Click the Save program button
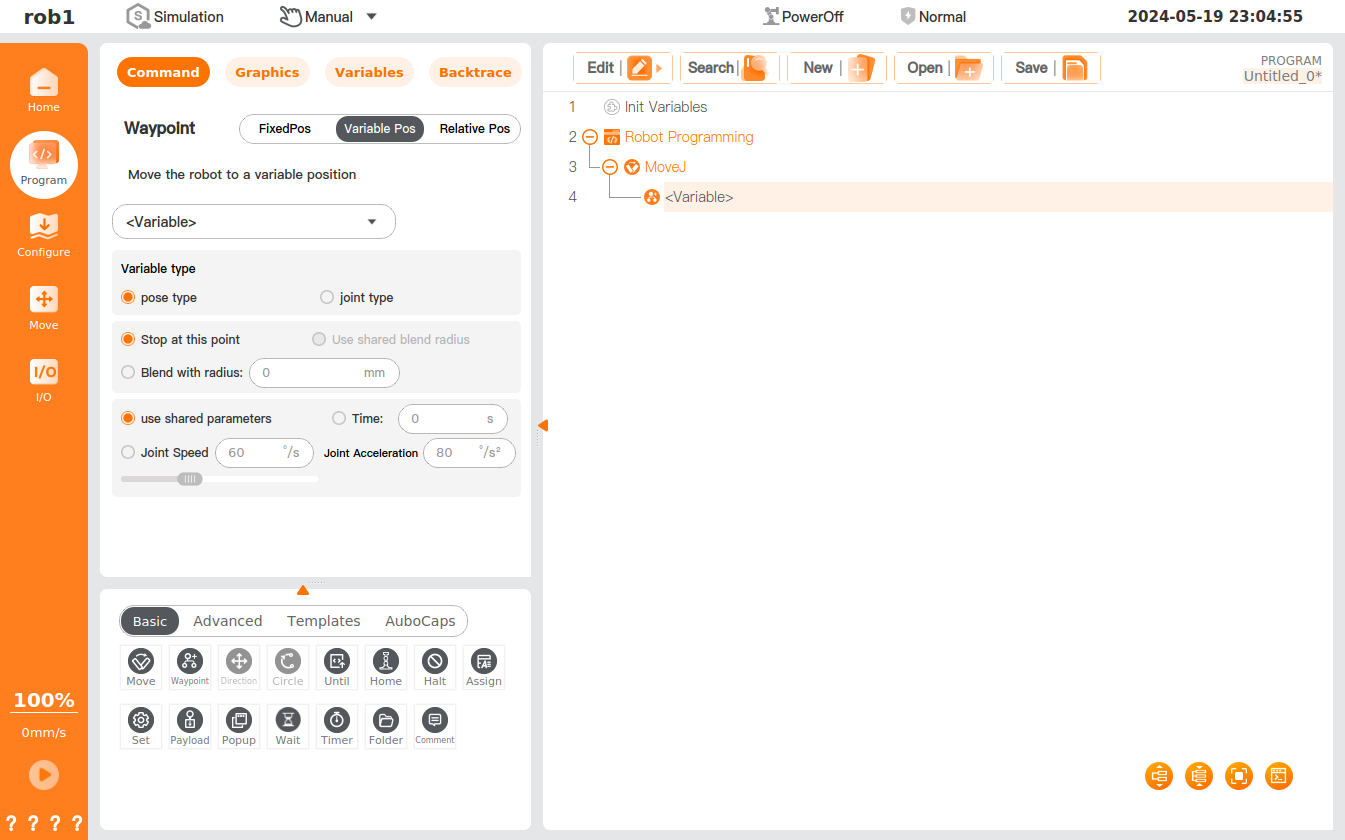Image resolution: width=1345 pixels, height=840 pixels. (x=1049, y=68)
